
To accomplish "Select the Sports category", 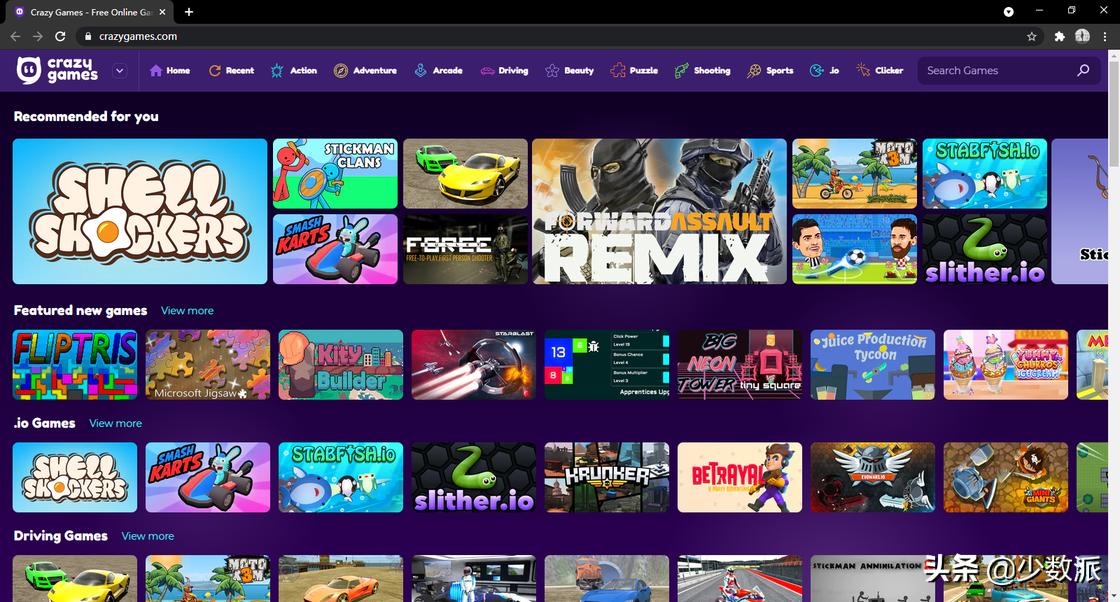I will coord(770,71).
